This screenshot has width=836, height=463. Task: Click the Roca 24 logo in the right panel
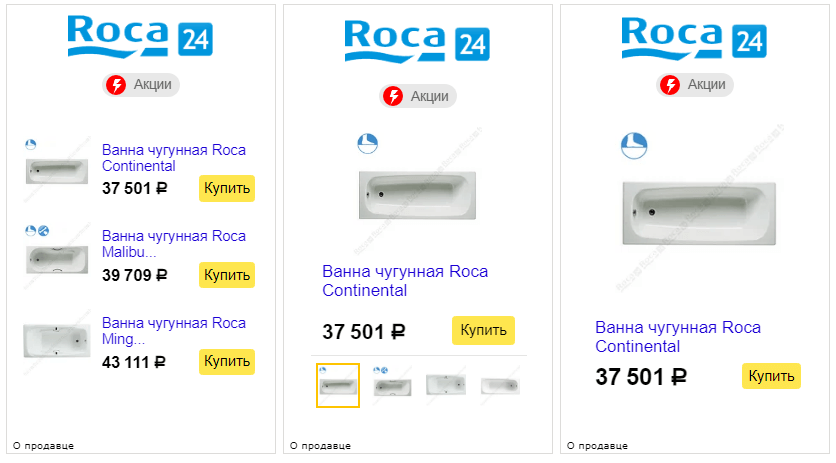tap(694, 36)
